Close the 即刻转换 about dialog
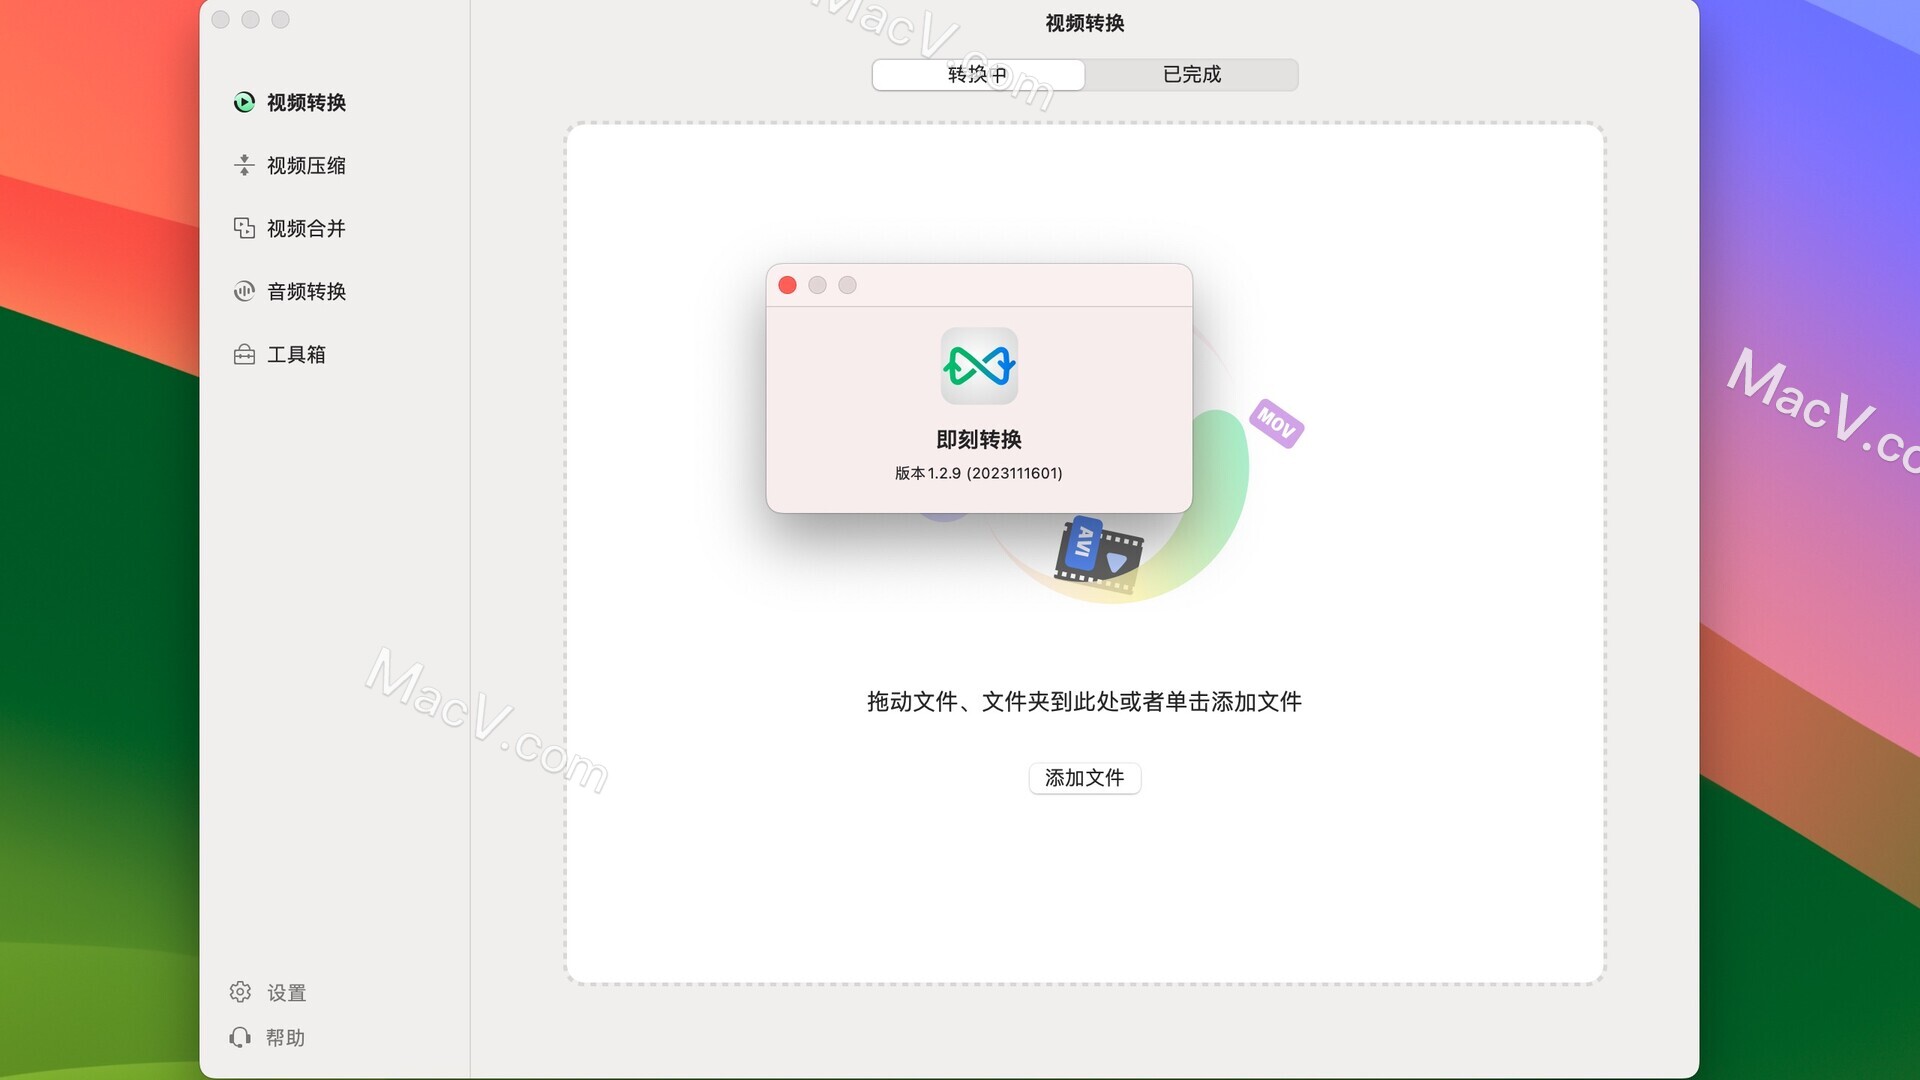The height and width of the screenshot is (1080, 1920). point(787,285)
